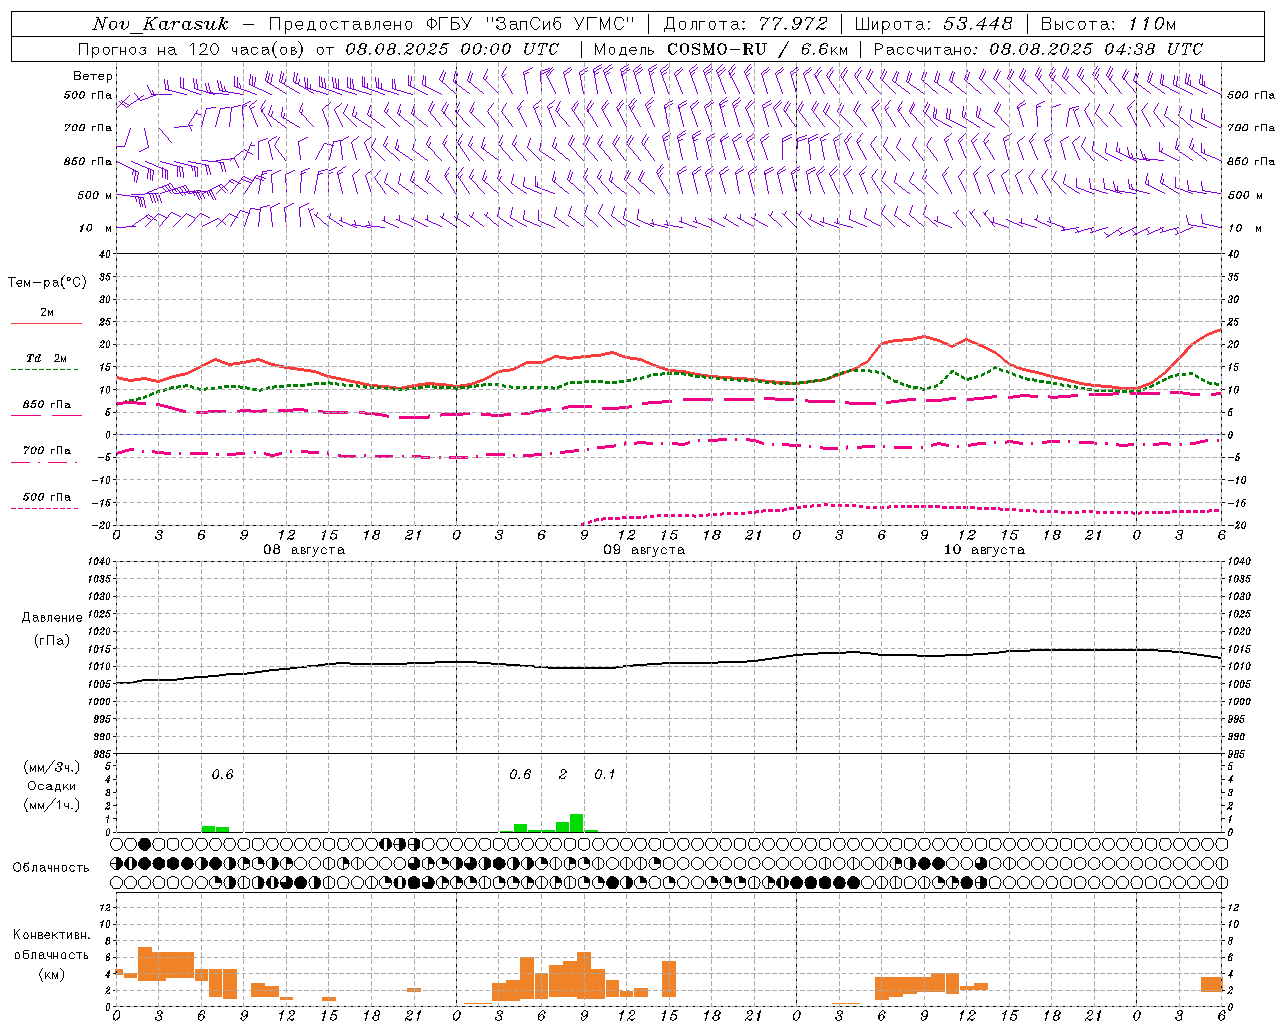Click the Высота: 110м field
Screen dimensions: 1280x1024
(1108, 24)
